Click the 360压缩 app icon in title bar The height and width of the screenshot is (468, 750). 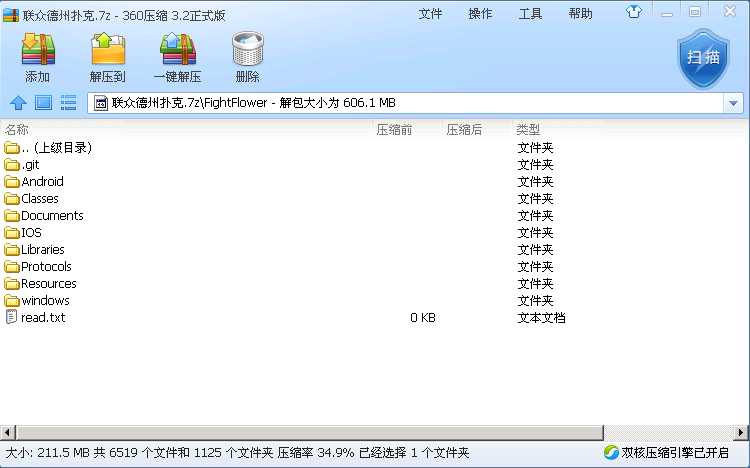(x=11, y=15)
